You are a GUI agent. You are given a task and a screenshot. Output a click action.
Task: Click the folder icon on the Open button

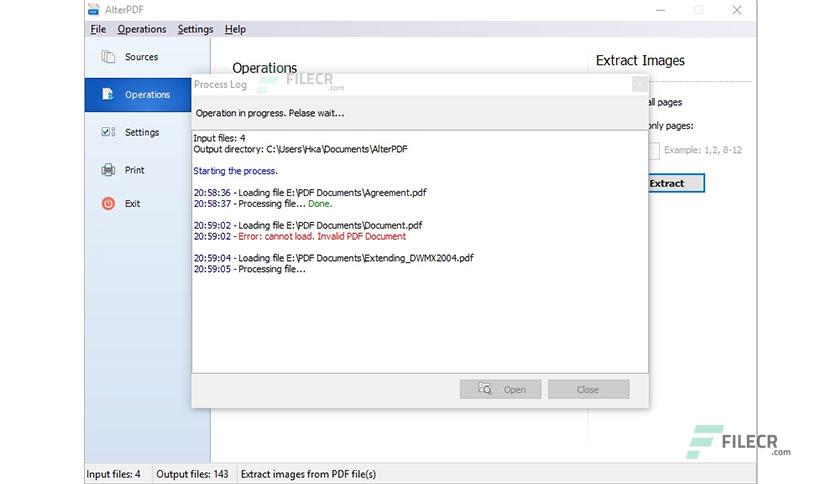pyautogui.click(x=485, y=389)
